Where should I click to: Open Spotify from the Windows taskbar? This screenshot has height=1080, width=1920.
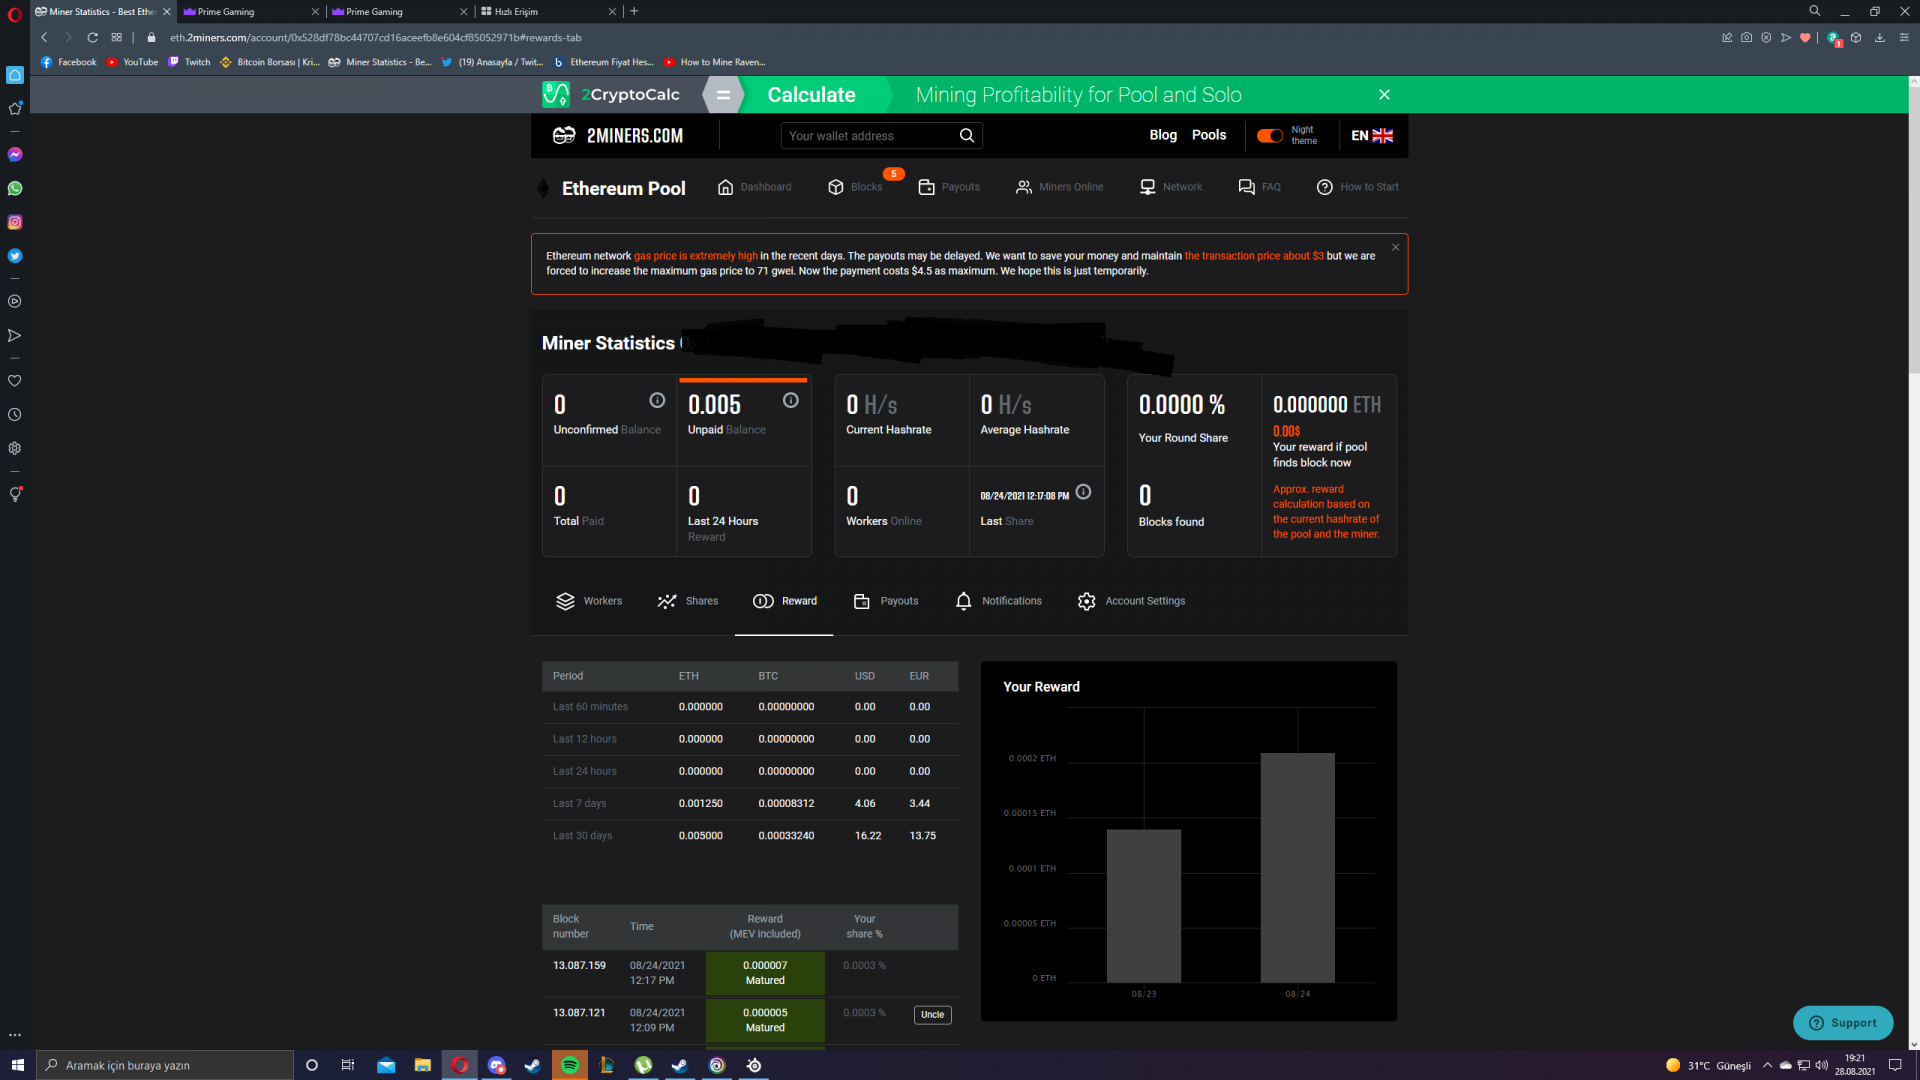click(570, 1065)
